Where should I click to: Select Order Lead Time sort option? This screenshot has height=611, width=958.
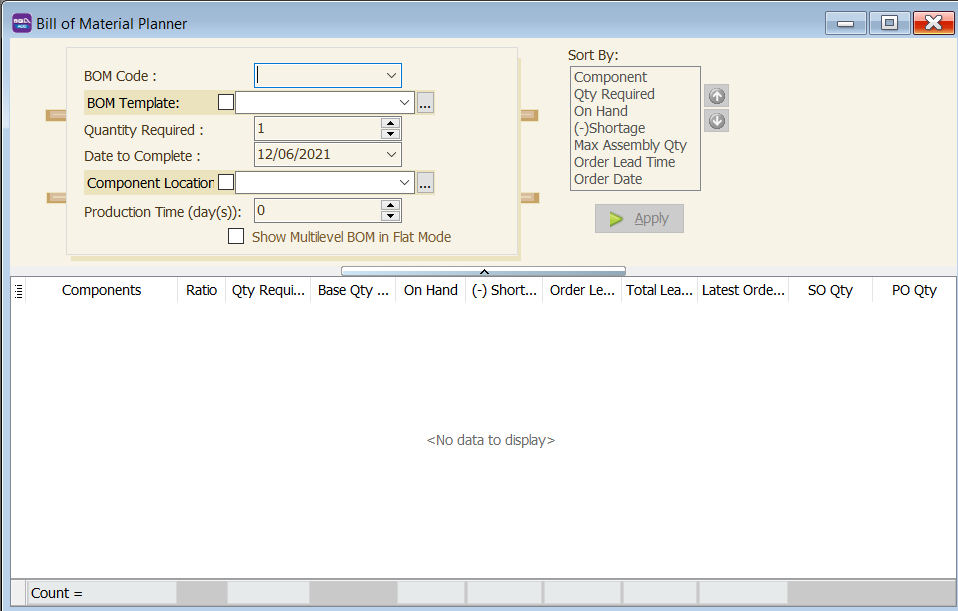[x=624, y=162]
